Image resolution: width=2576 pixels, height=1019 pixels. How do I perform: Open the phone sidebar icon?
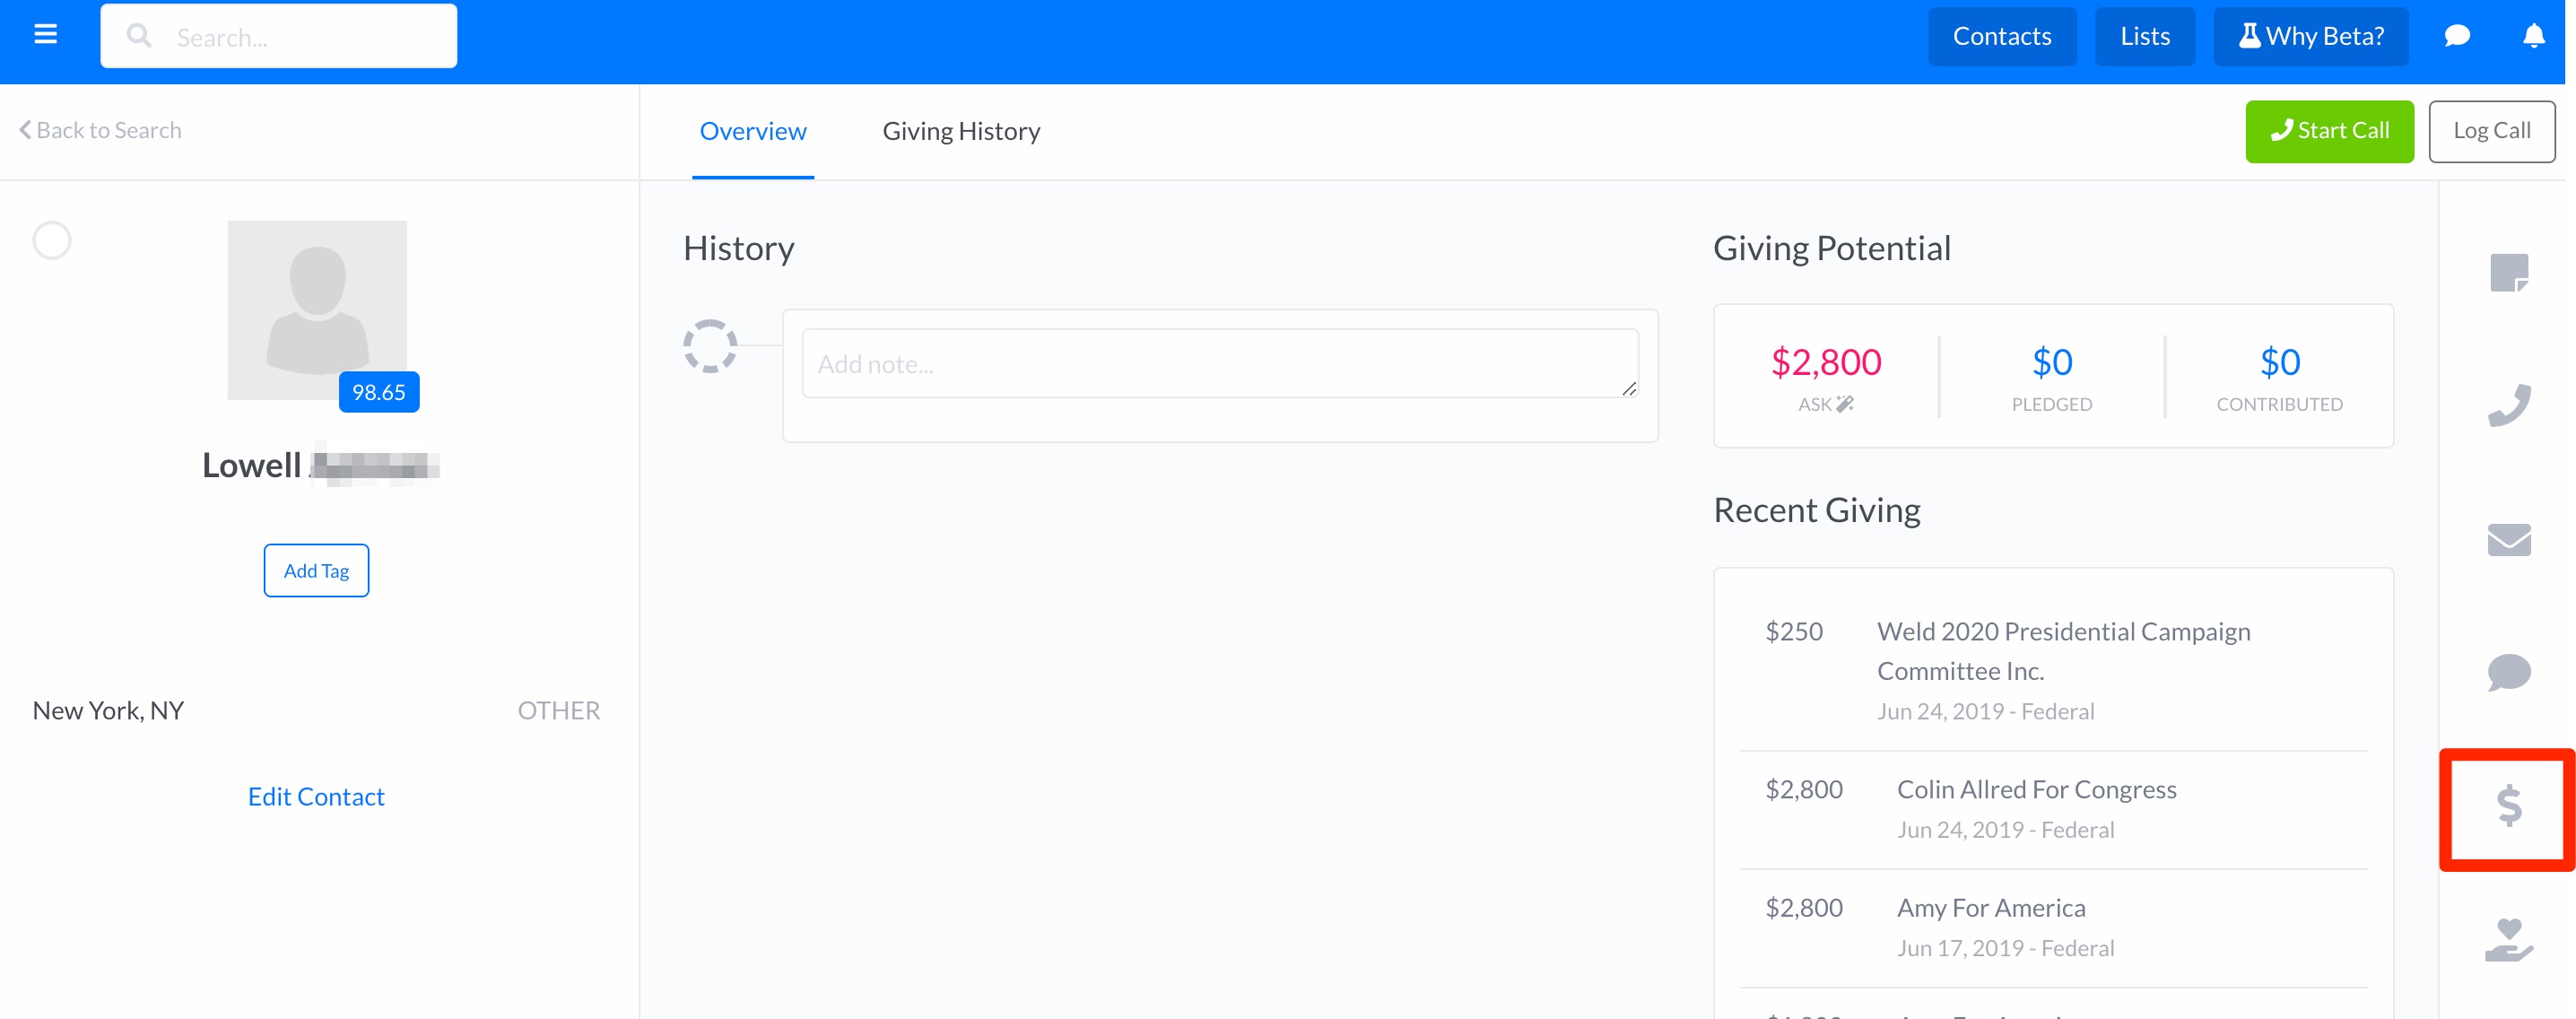tap(2508, 405)
